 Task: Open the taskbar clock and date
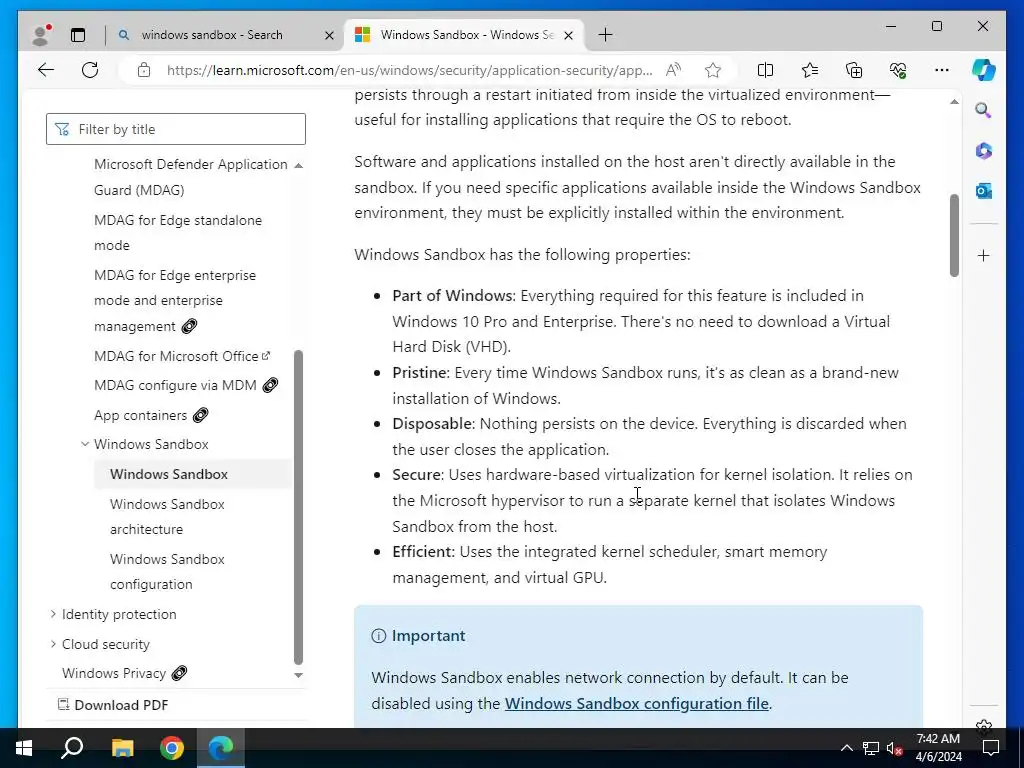point(938,748)
